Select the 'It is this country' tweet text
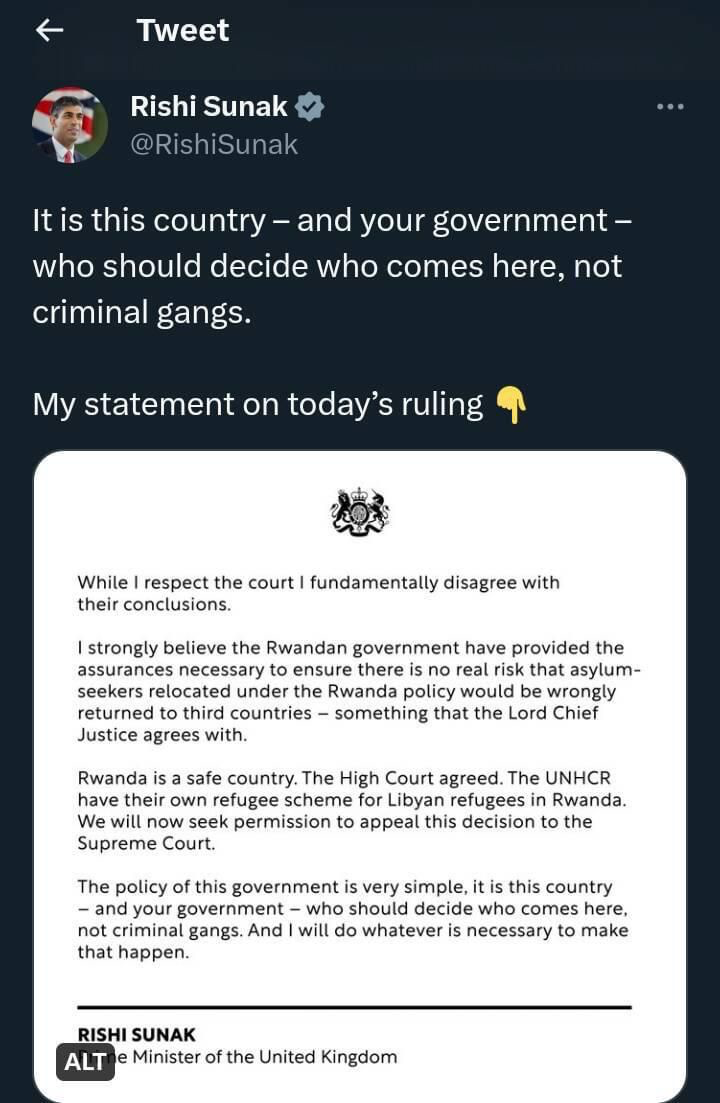 click(x=332, y=267)
